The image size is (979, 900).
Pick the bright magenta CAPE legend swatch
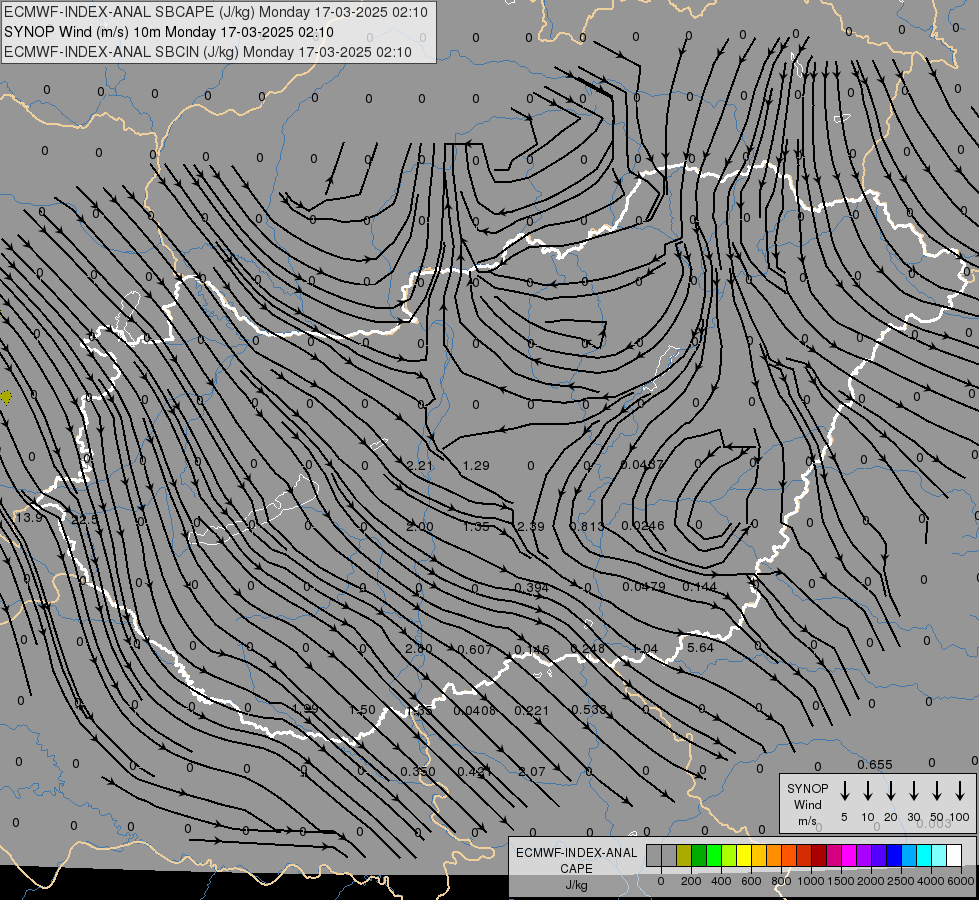pyautogui.click(x=849, y=855)
